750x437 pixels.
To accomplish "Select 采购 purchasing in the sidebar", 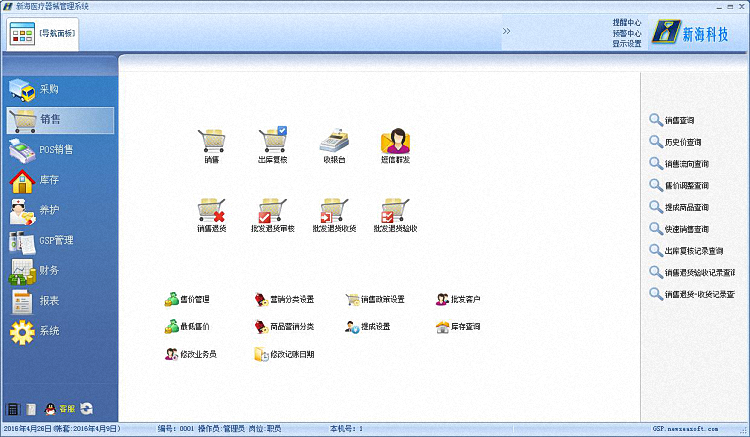I will 60,89.
